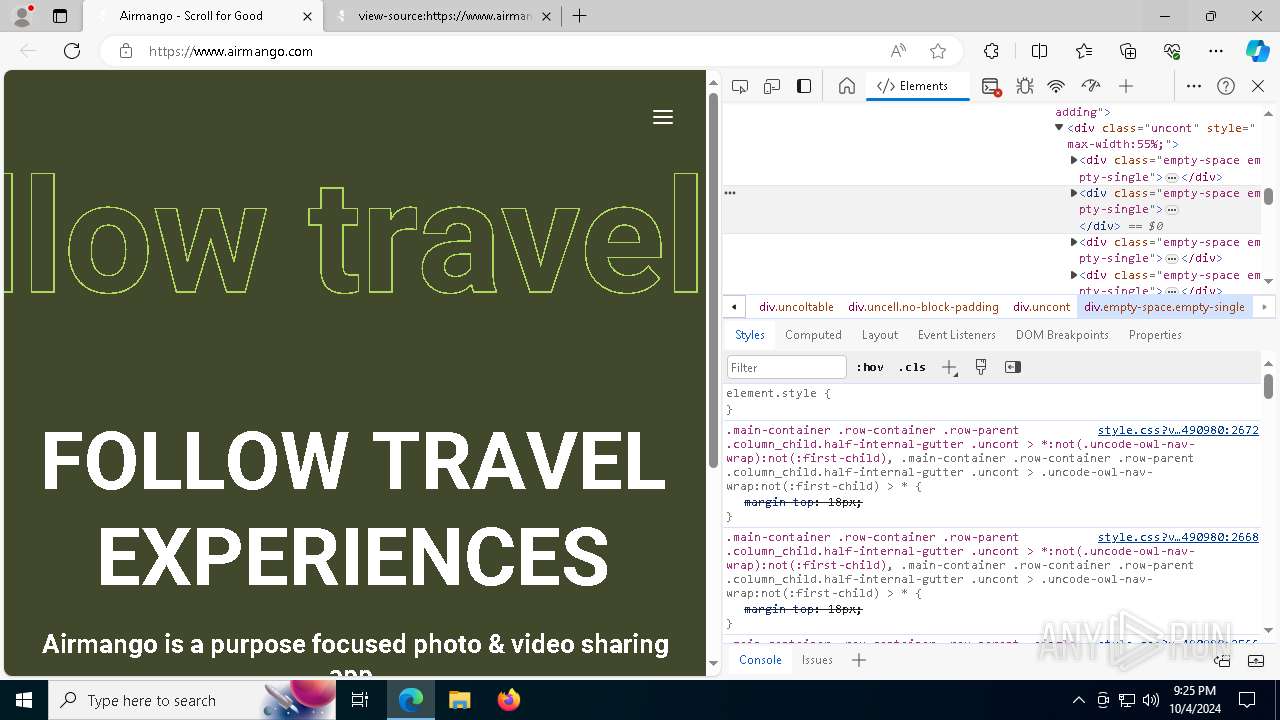
Task: Select the div.empty-space.empty-single breadcrumb
Action: tap(1164, 307)
